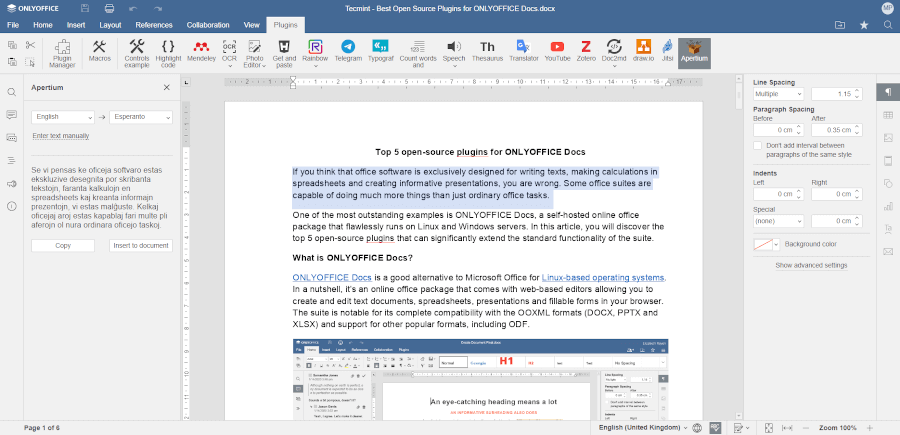Launch the Macros plugin
This screenshot has width=900, height=435.
click(x=100, y=51)
